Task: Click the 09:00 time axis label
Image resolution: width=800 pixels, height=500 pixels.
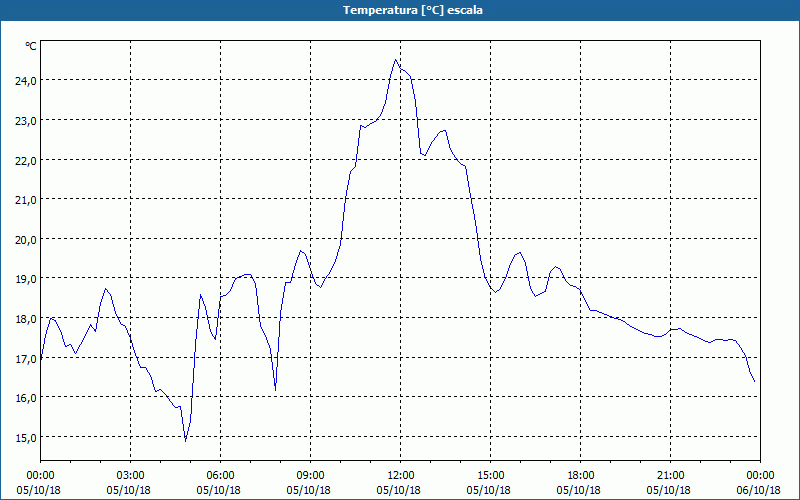Action: [x=310, y=476]
